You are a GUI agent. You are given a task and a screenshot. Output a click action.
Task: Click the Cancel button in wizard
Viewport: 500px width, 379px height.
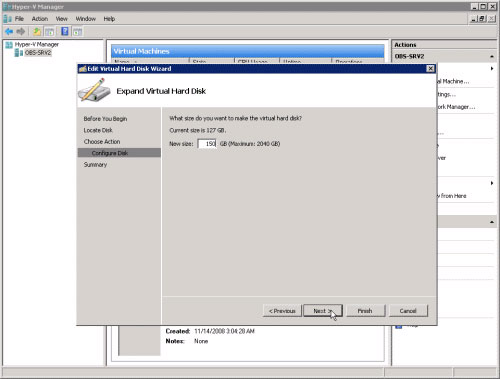click(408, 311)
